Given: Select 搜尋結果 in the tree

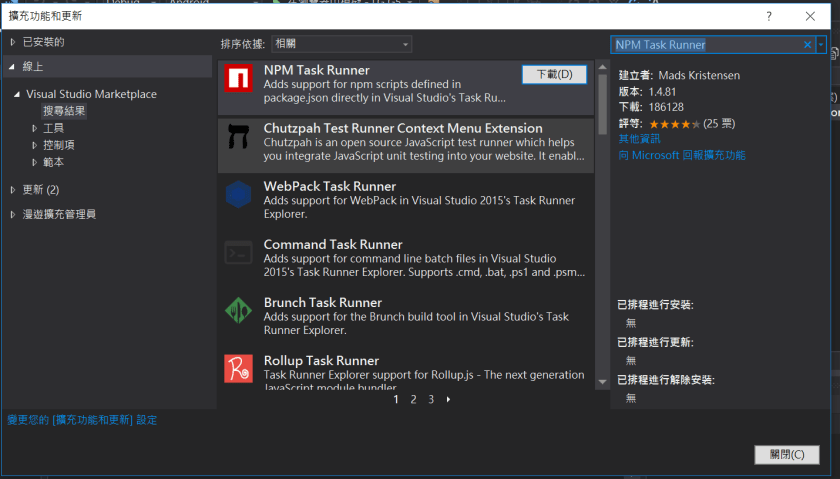Looking at the screenshot, I should tap(64, 111).
